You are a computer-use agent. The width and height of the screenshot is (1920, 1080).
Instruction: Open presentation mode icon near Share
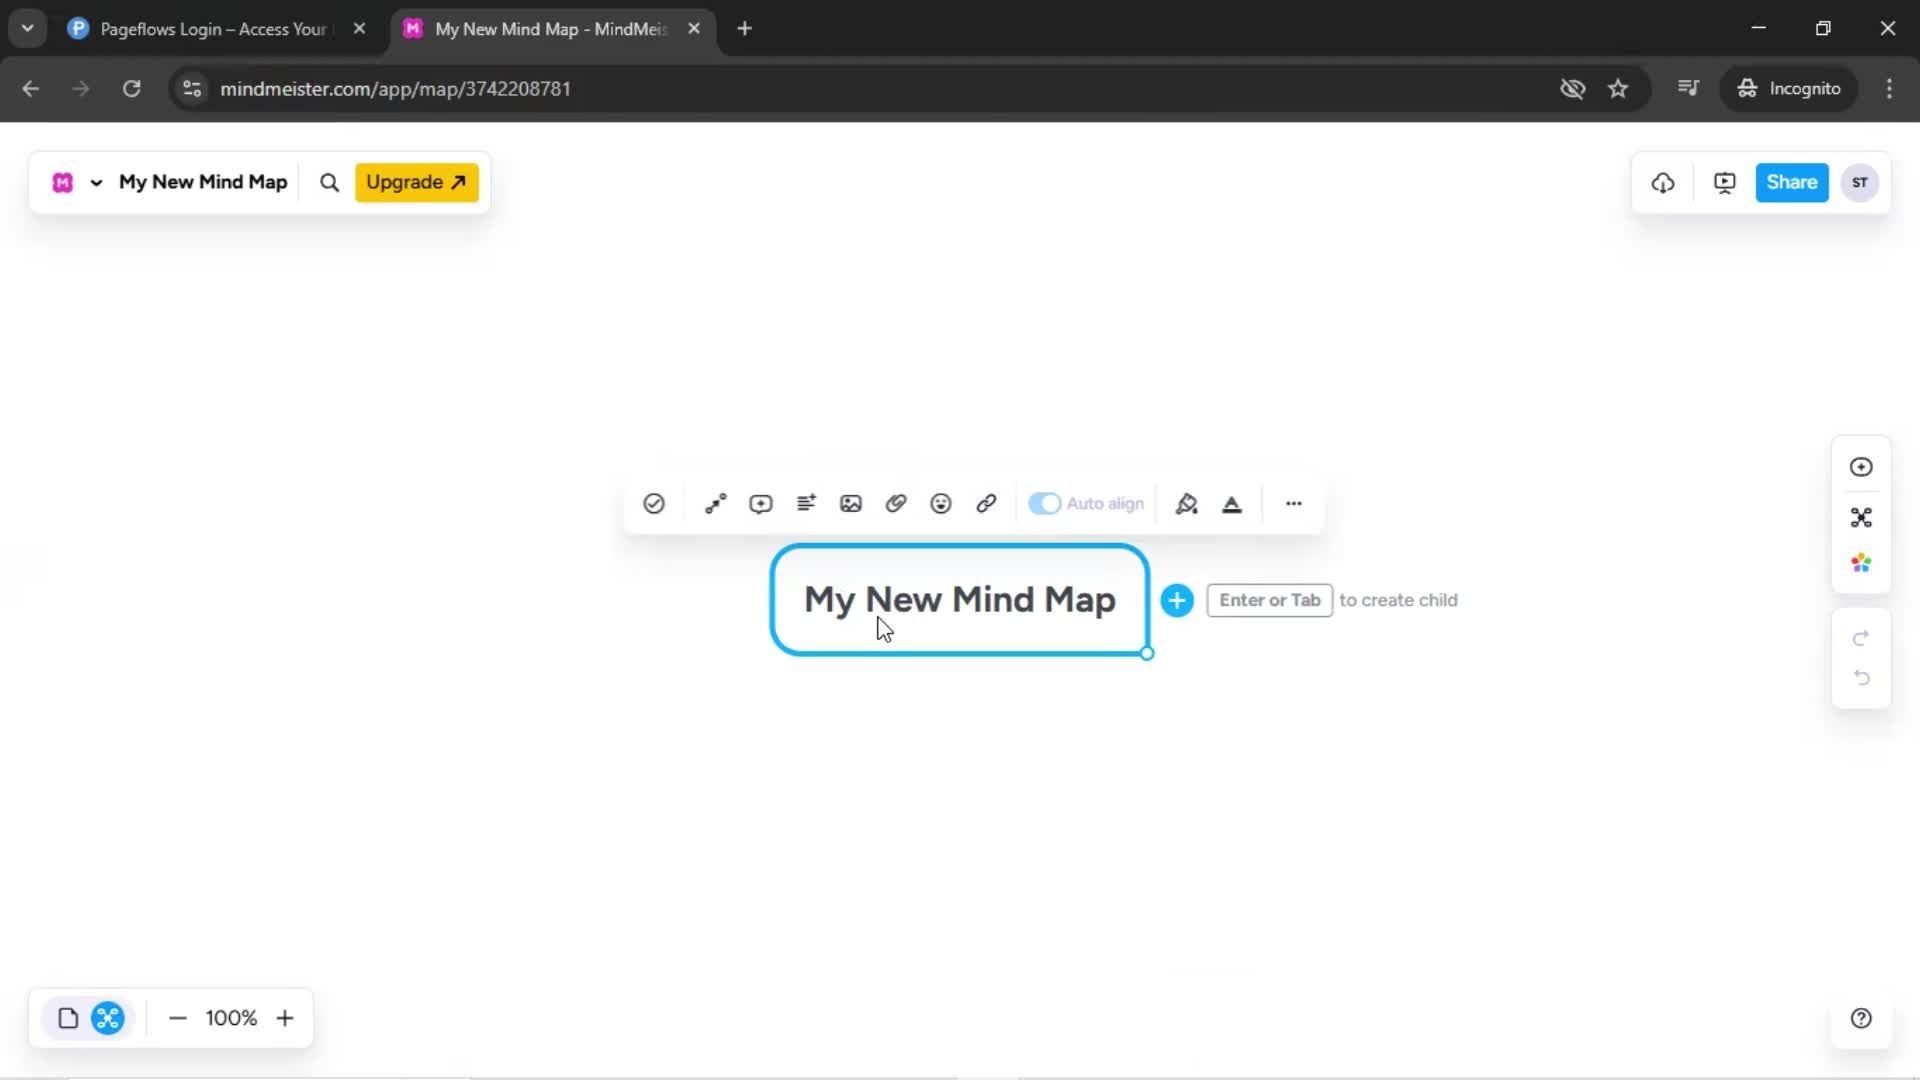1724,183
